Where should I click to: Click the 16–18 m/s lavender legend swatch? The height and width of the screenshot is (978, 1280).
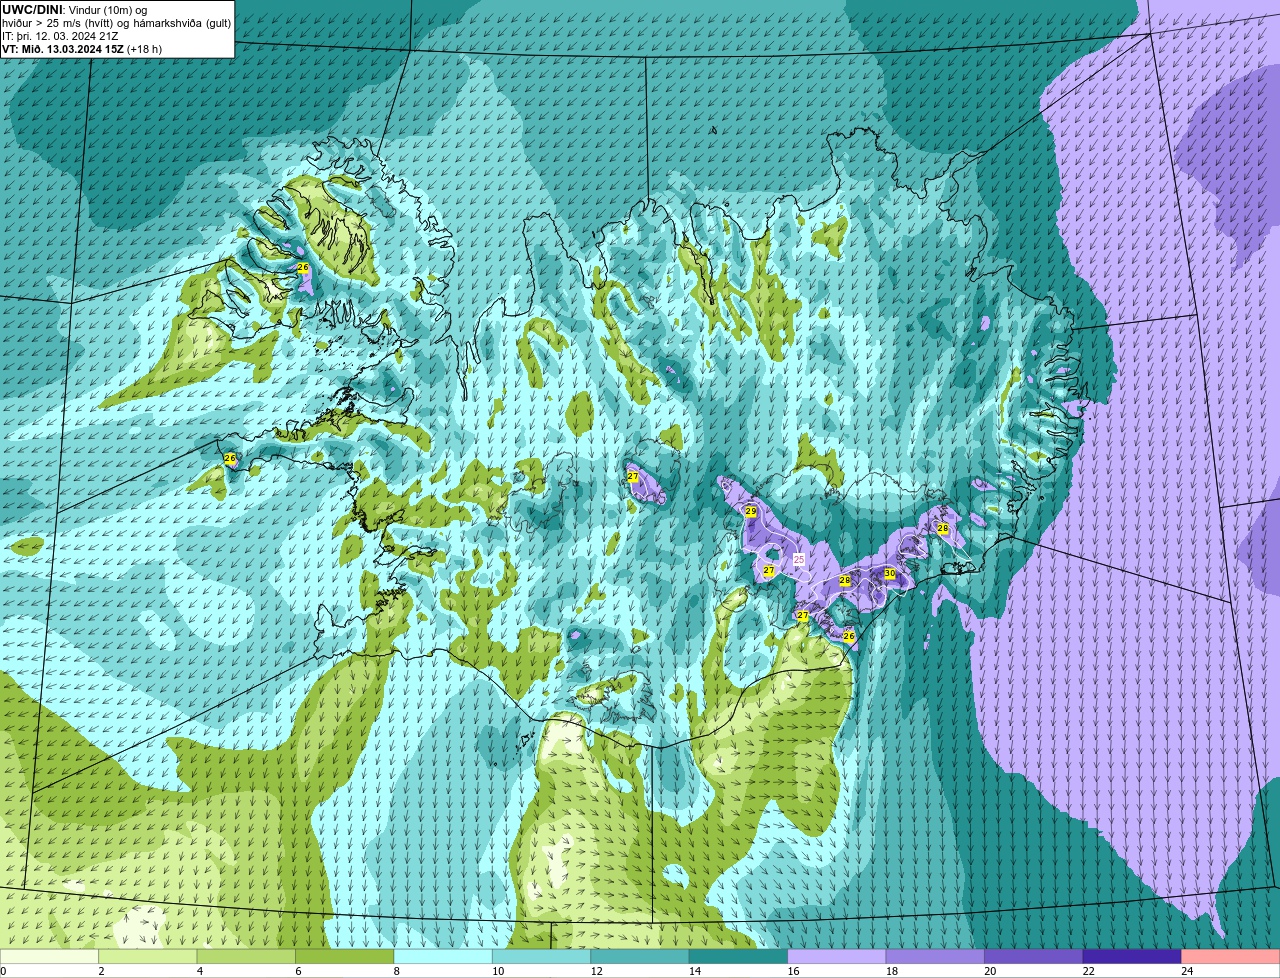837,957
